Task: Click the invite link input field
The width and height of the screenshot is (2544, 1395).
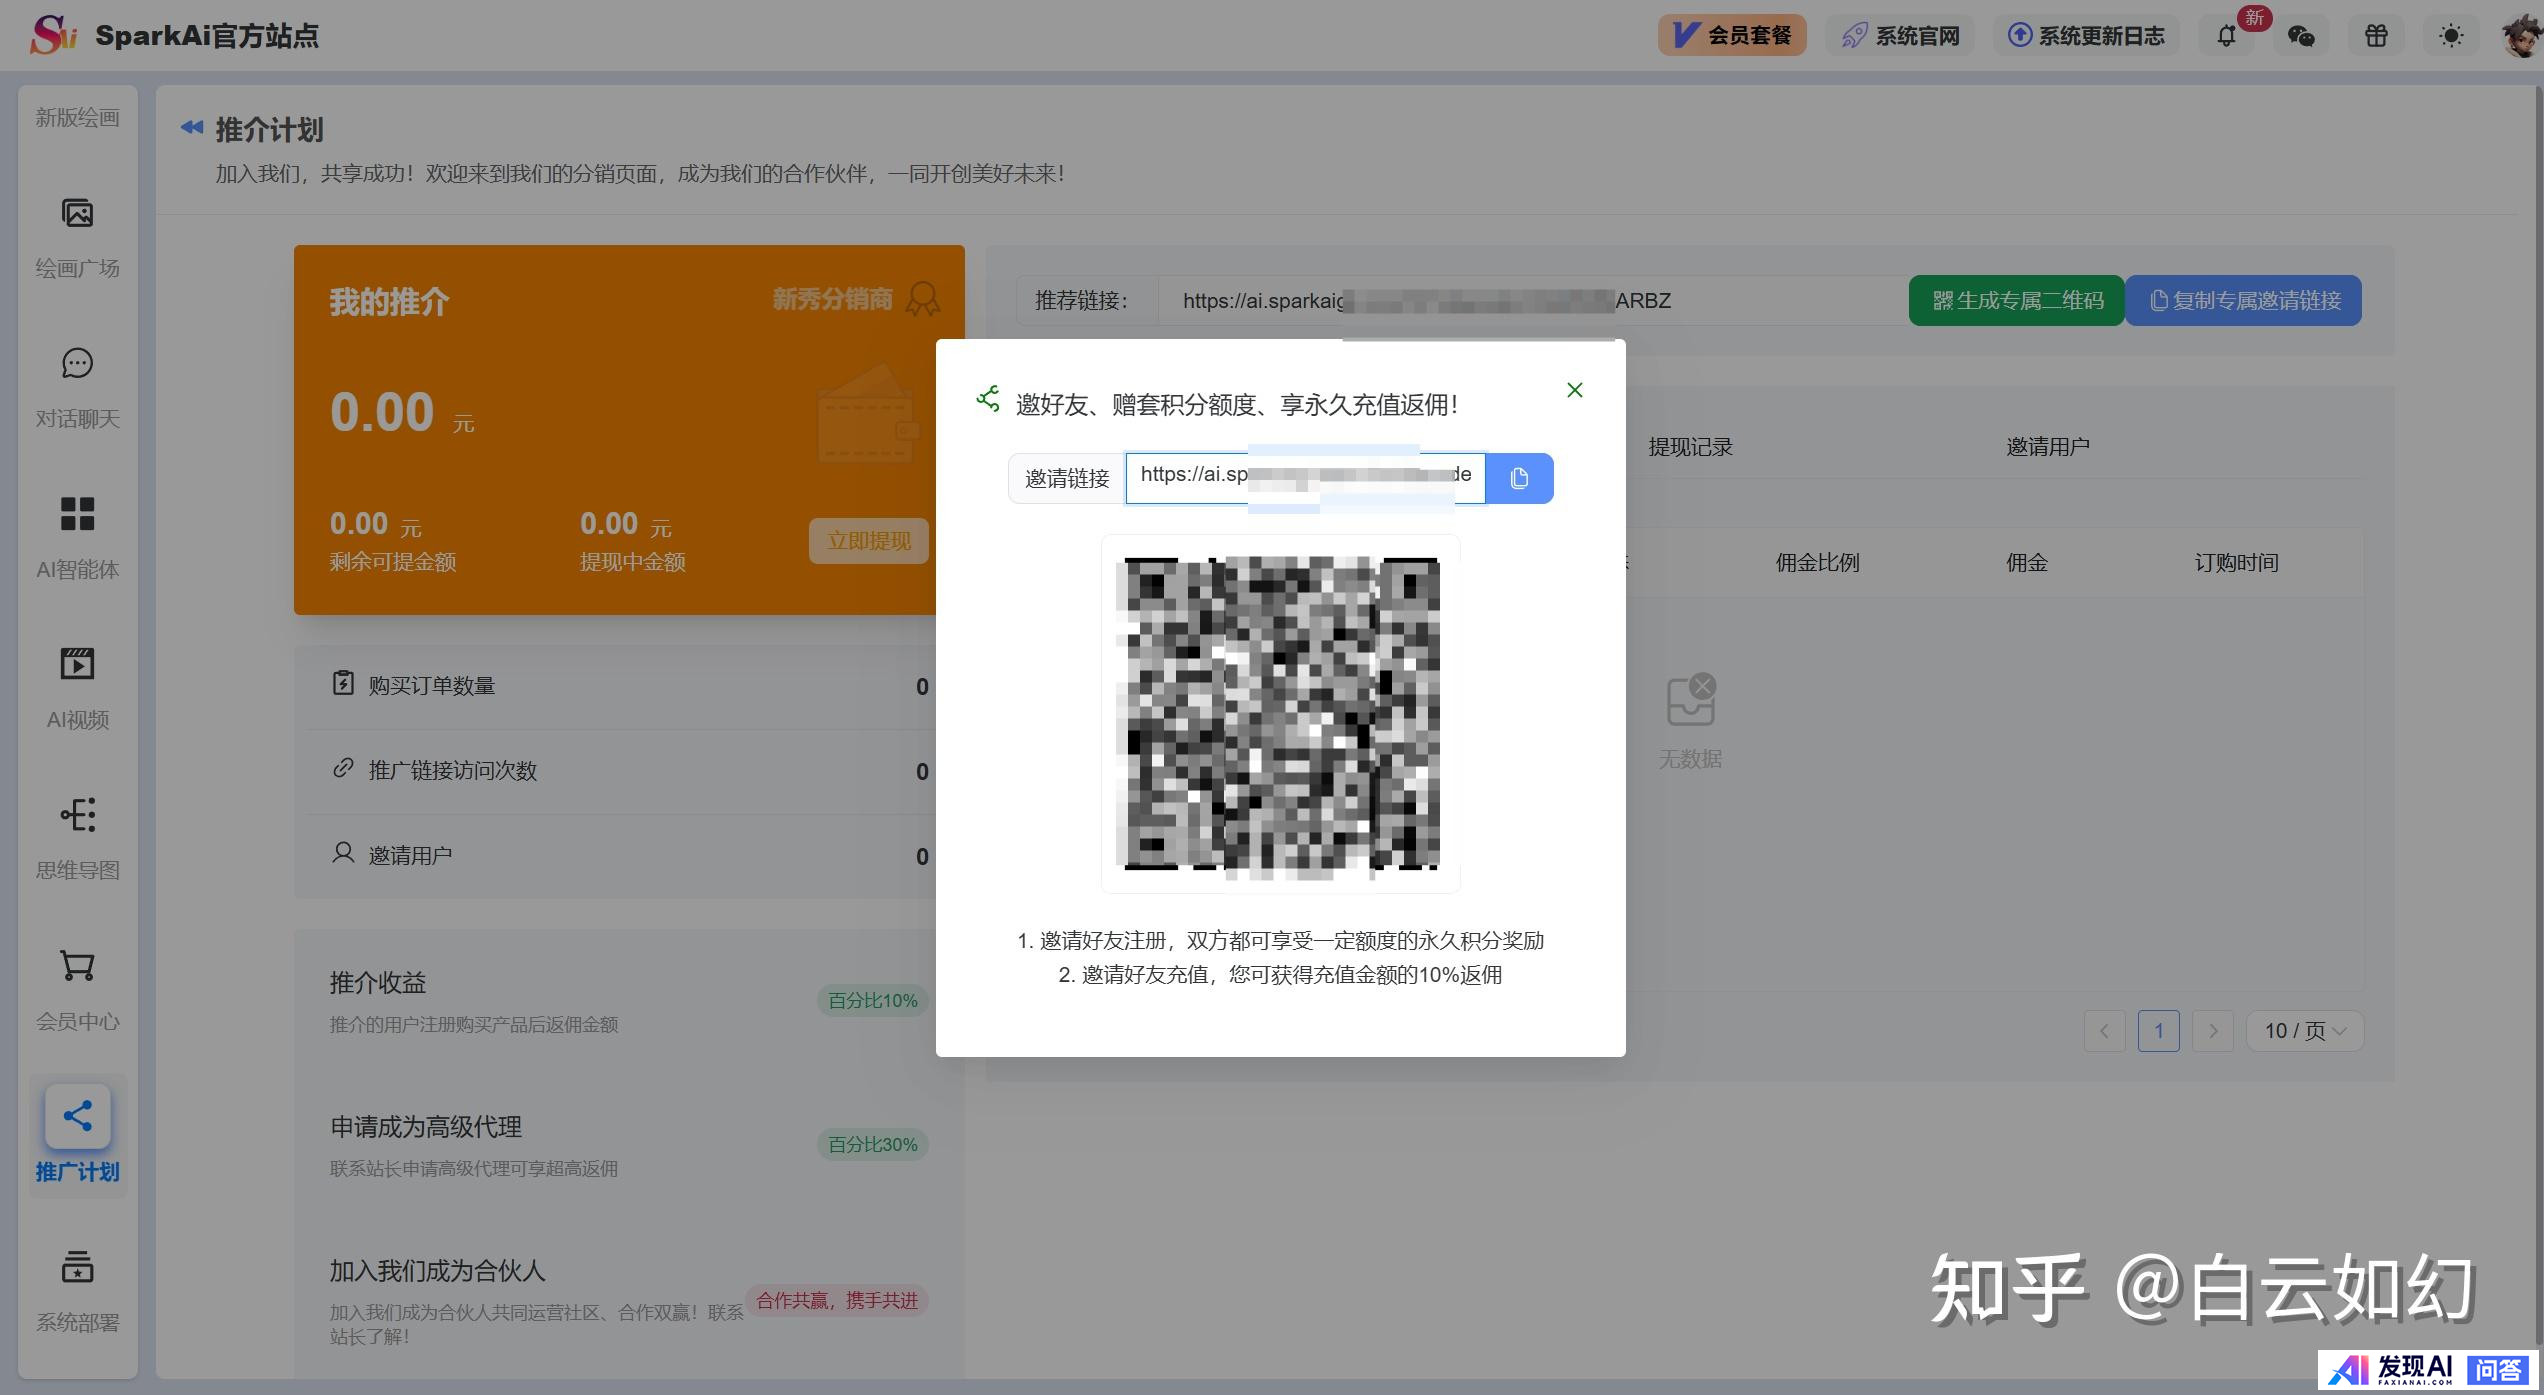Action: (x=1305, y=478)
